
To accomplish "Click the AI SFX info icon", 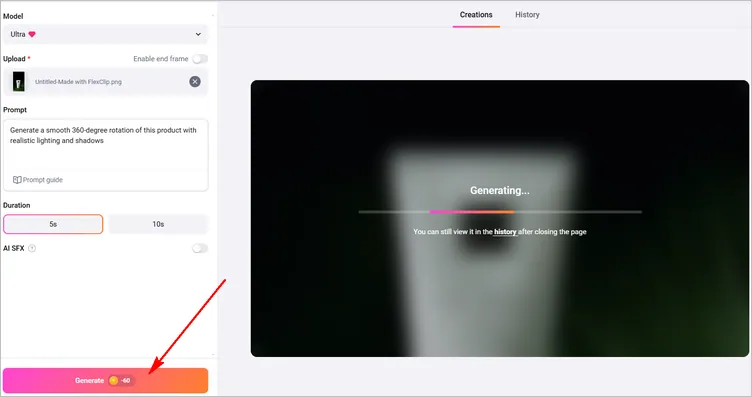I will pos(32,248).
